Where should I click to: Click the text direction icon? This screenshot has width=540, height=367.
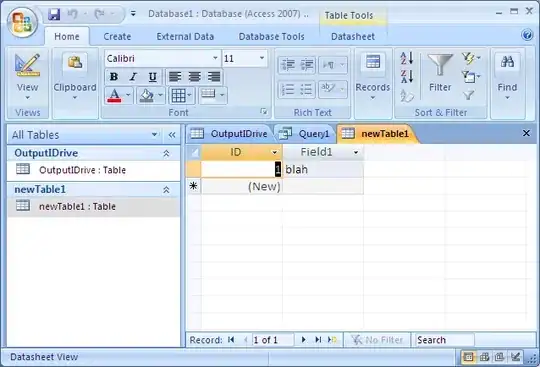pyautogui.click(x=329, y=65)
